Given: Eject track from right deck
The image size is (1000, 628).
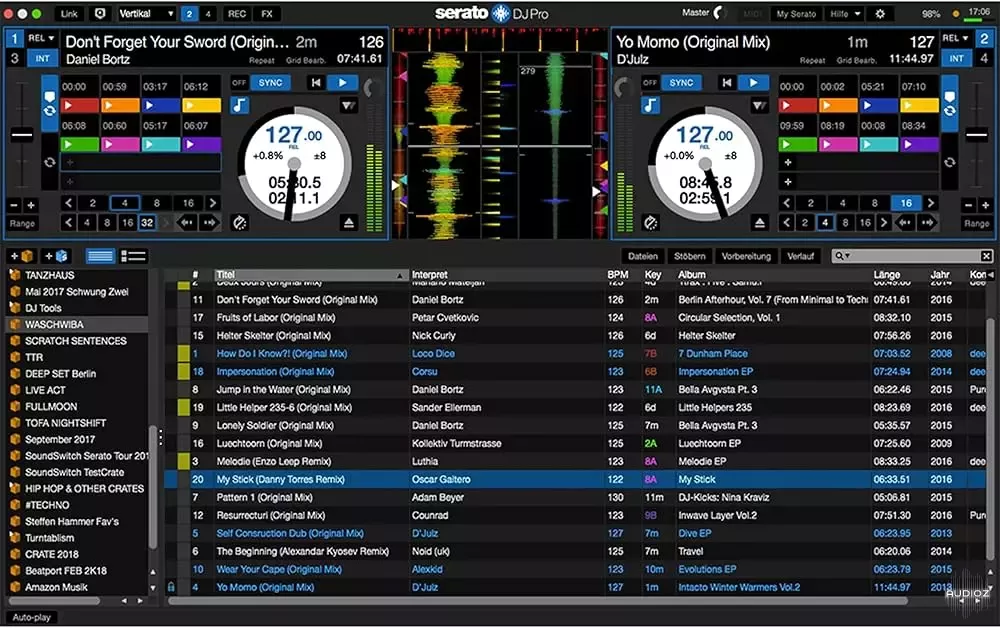Looking at the screenshot, I should click(x=759, y=223).
